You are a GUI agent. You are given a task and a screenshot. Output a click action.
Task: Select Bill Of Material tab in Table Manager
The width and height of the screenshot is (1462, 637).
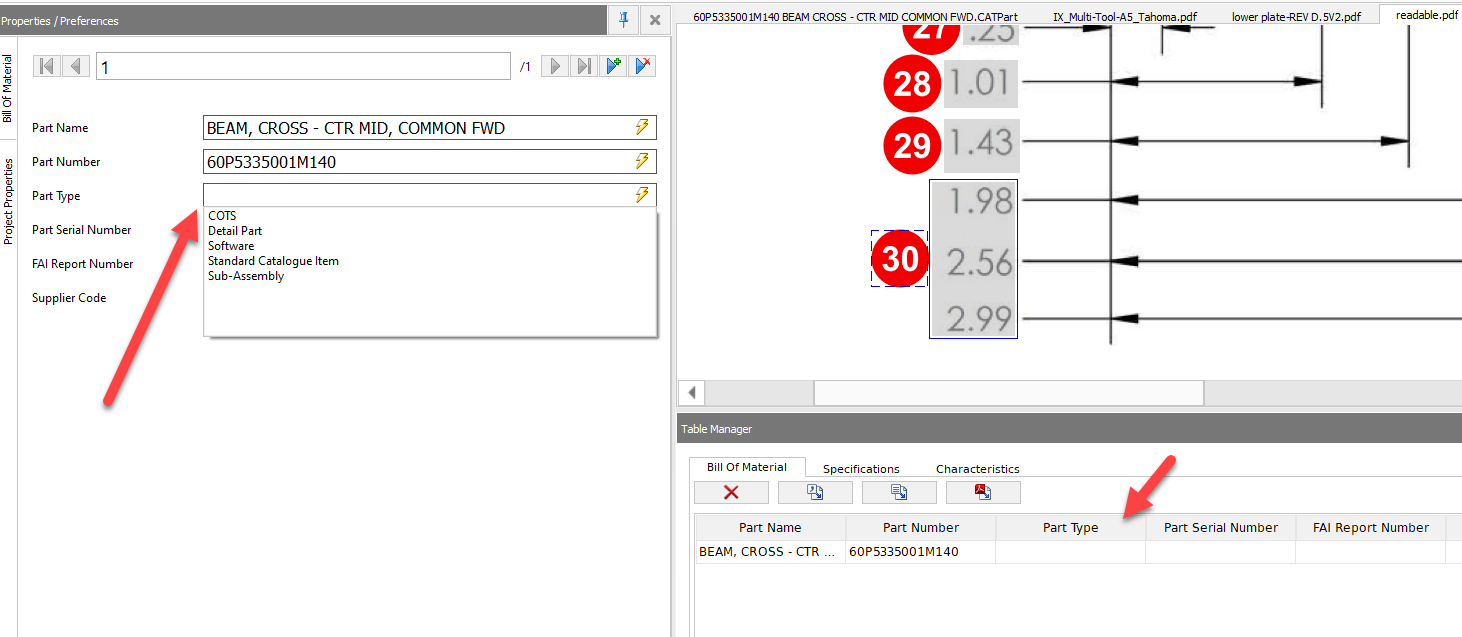tap(747, 467)
